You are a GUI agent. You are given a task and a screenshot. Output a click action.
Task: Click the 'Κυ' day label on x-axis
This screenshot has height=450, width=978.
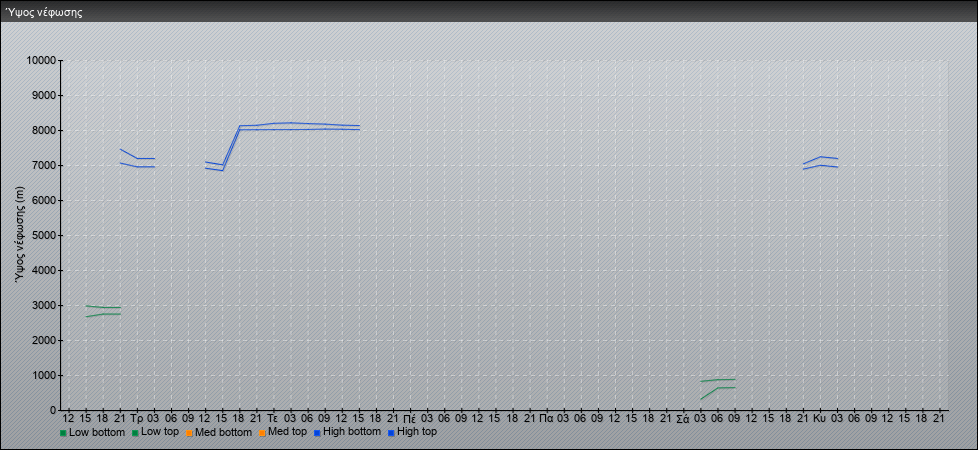pyautogui.click(x=820, y=418)
